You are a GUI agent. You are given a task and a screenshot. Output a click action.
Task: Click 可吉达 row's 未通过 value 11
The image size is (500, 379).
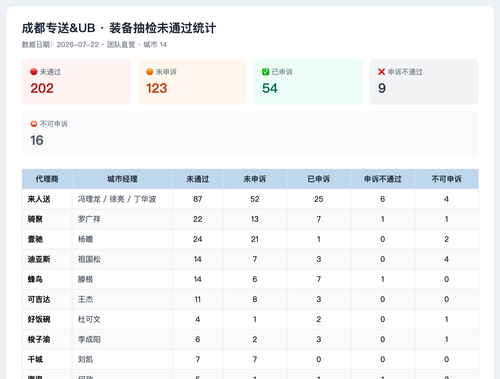198,299
